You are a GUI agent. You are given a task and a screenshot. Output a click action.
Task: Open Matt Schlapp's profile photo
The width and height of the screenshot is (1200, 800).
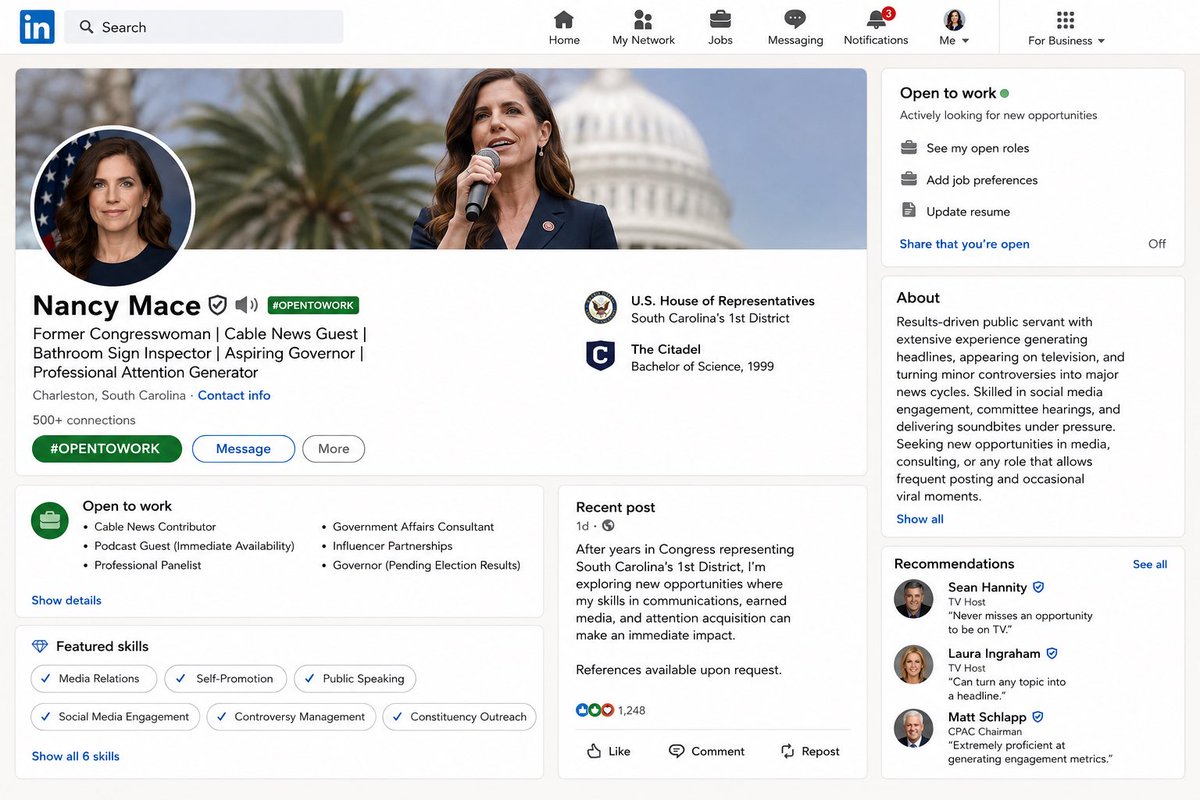(x=913, y=729)
